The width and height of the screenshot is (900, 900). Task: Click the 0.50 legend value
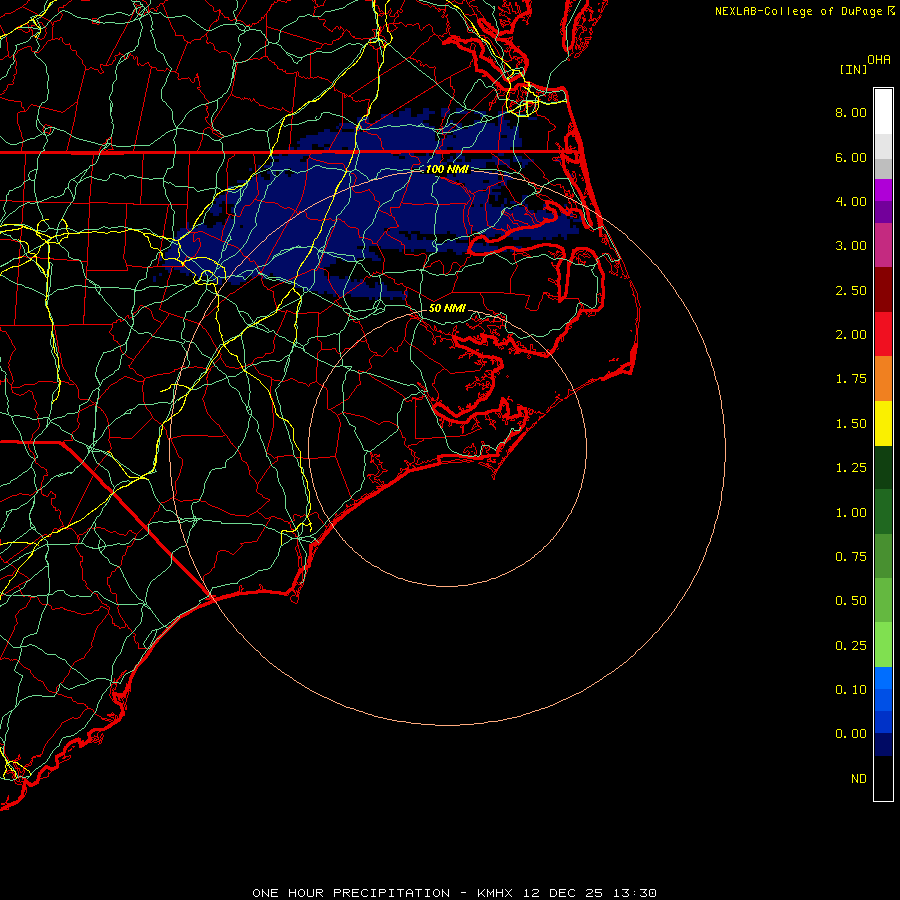(x=851, y=601)
